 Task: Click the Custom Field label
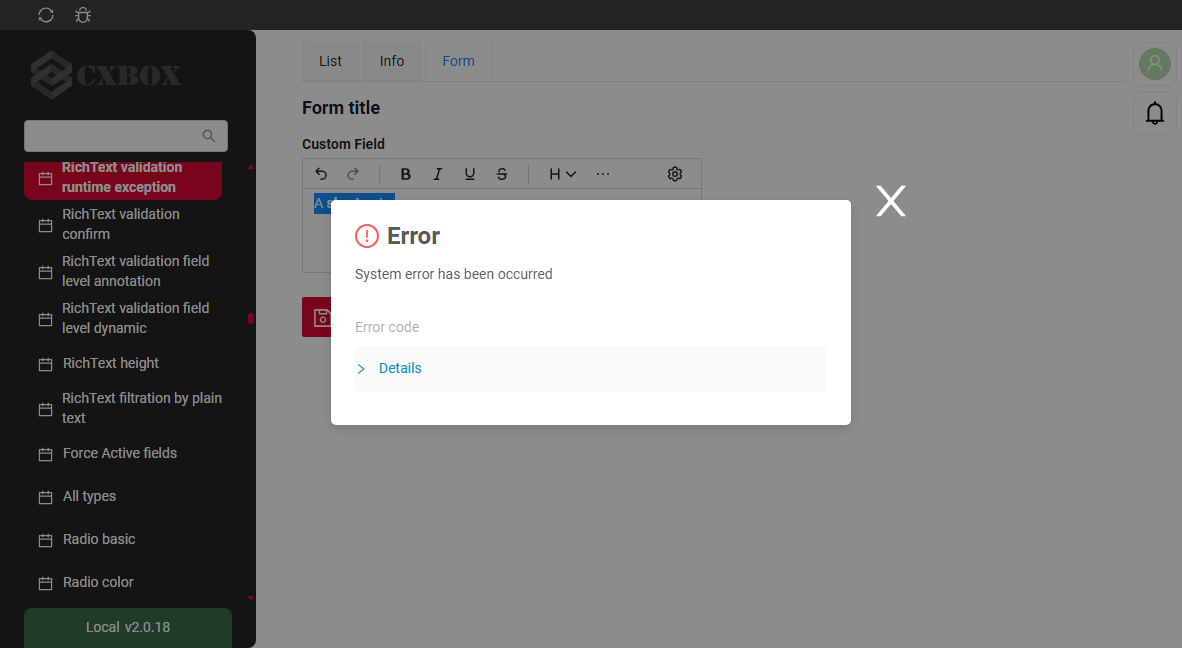[343, 144]
